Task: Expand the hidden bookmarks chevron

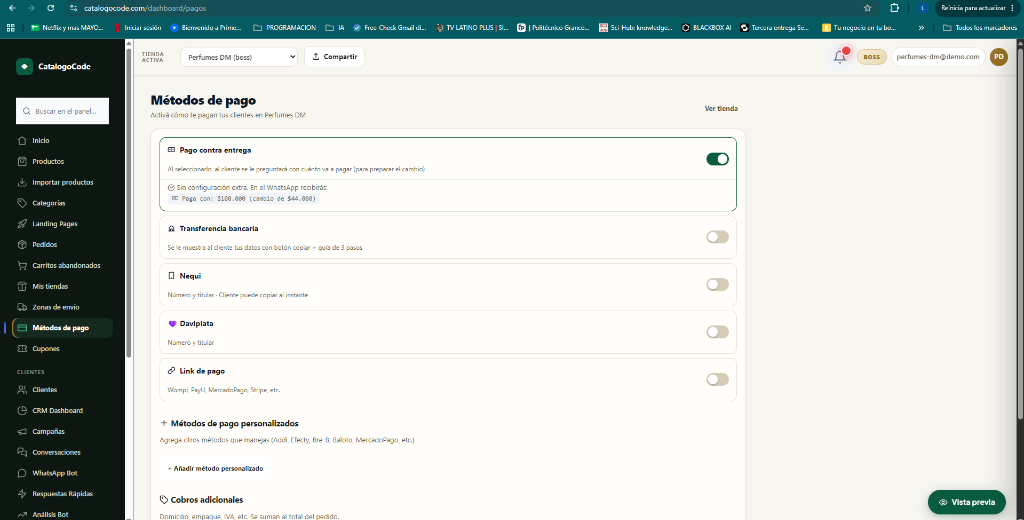Action: click(921, 28)
